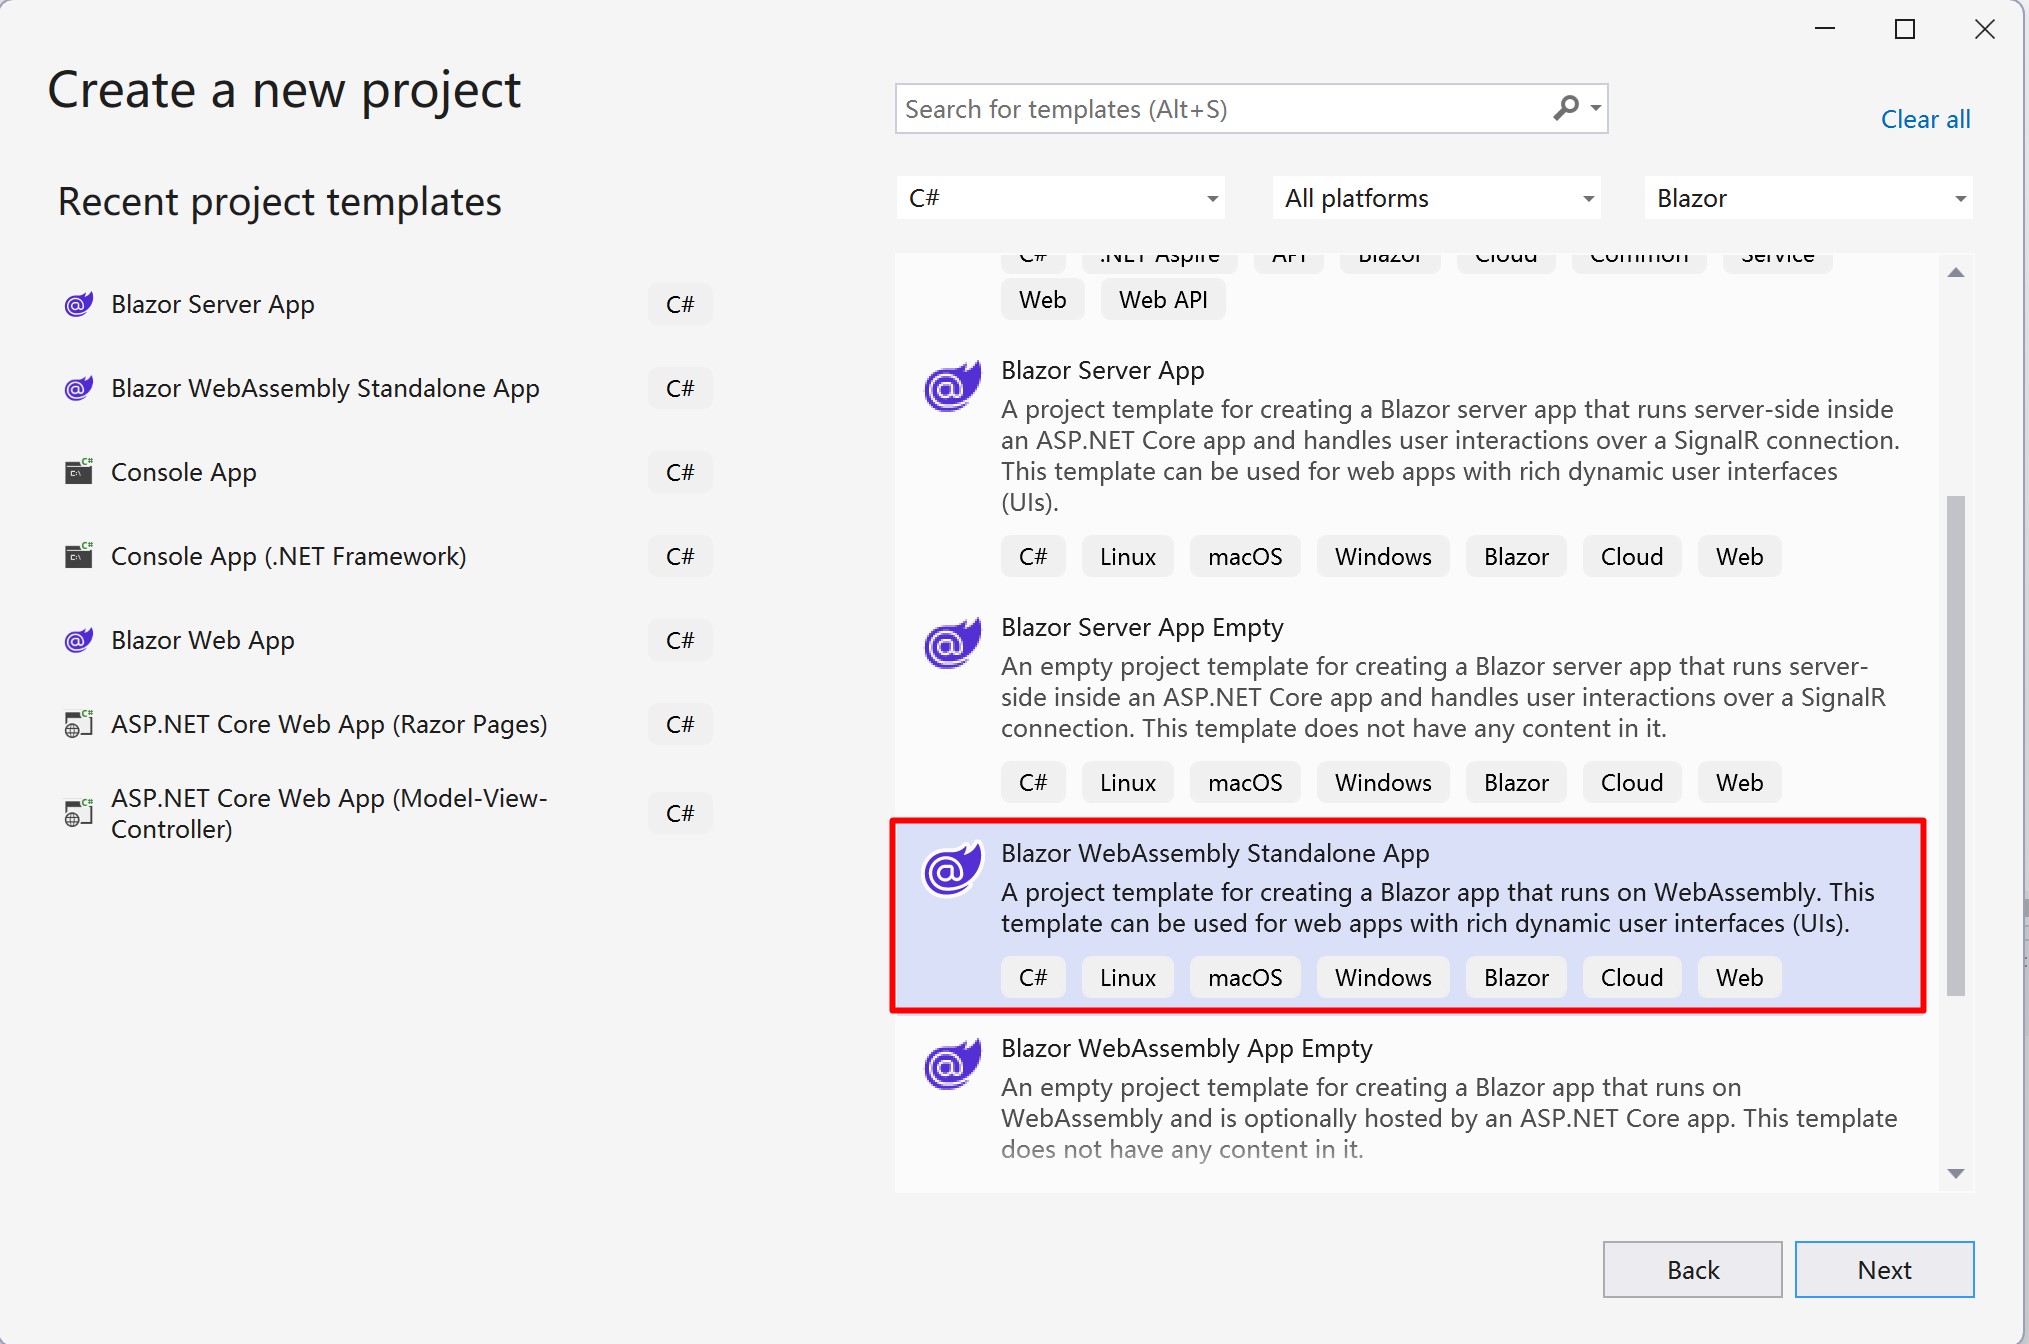Click Blazor Server App Empty template icon
2029x1344 pixels.
click(951, 644)
